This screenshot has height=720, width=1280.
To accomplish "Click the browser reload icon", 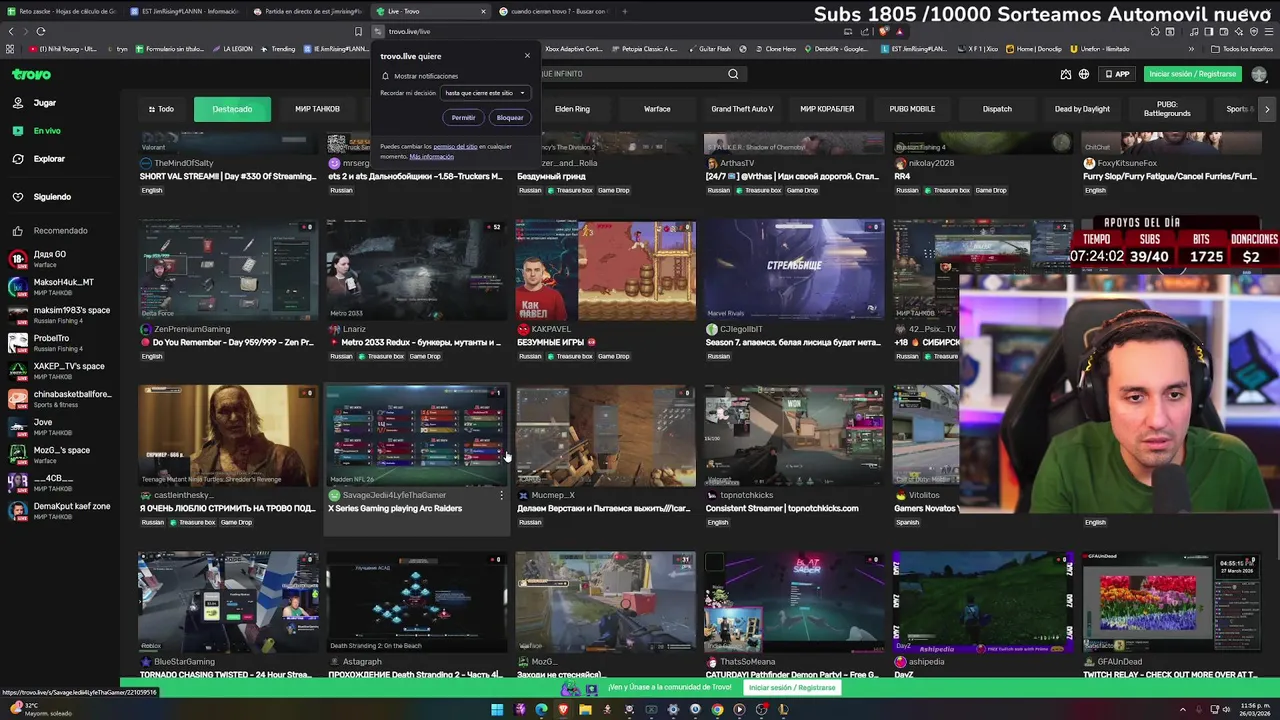I will (x=40, y=31).
